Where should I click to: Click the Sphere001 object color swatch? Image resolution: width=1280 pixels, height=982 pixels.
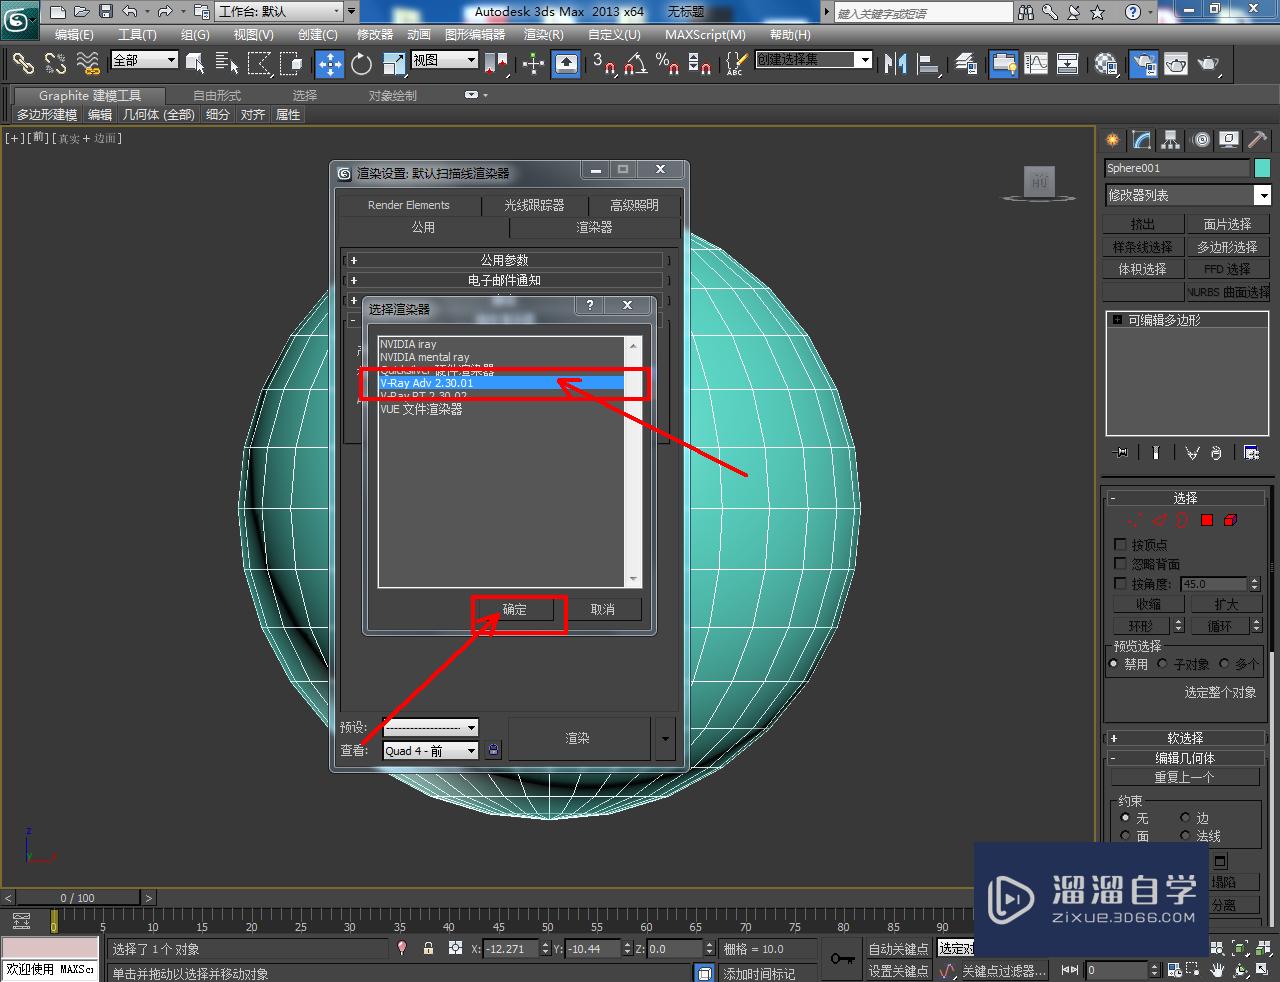(1262, 168)
